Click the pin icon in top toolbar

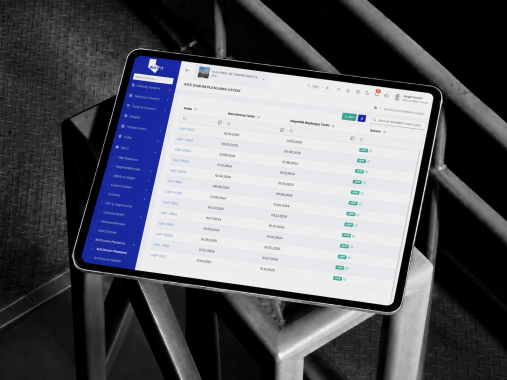[348, 91]
